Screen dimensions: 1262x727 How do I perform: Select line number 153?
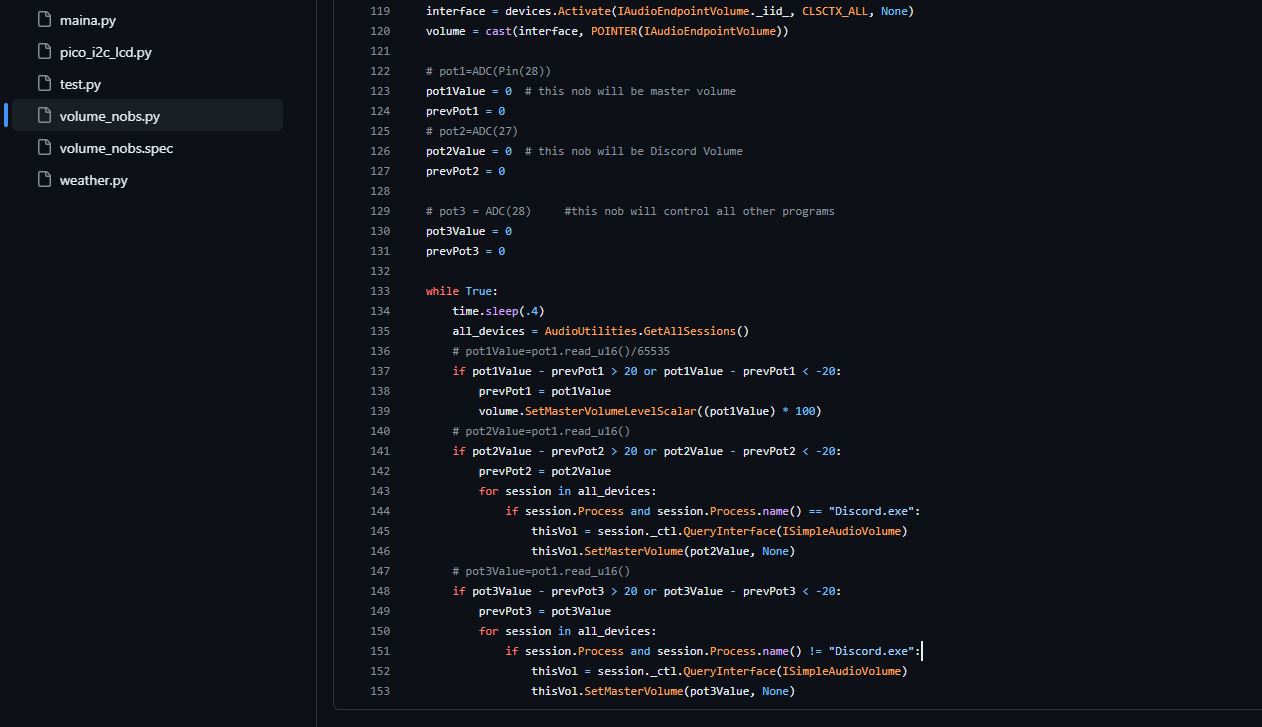click(380, 691)
